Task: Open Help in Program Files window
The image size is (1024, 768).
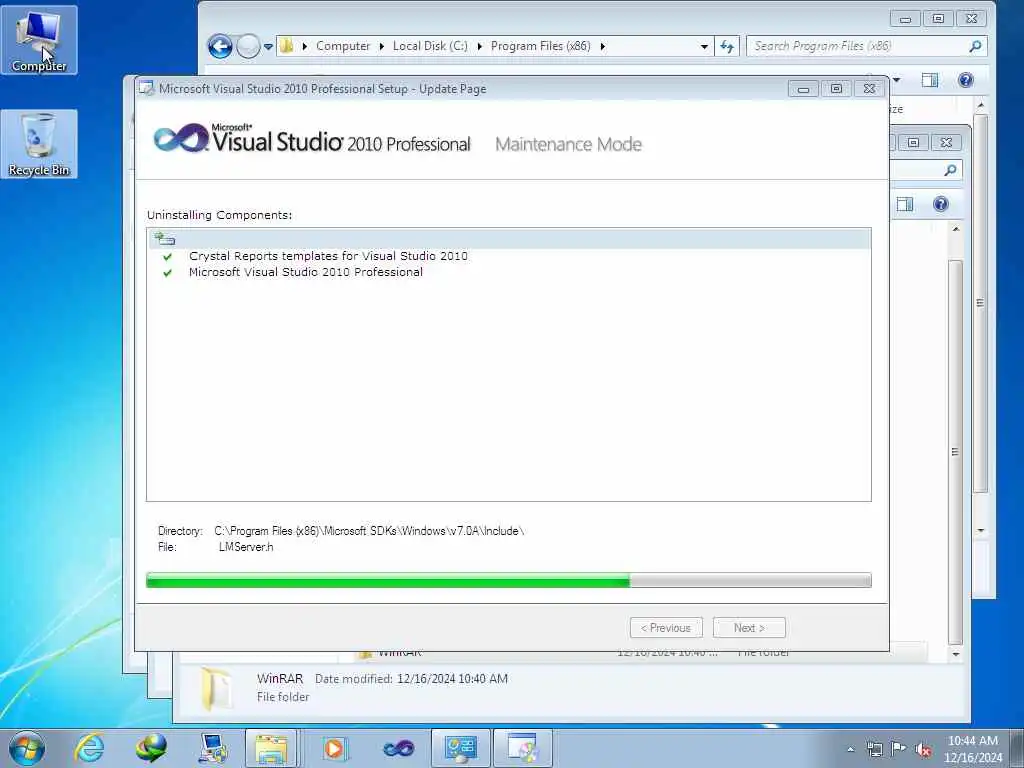Action: point(965,80)
